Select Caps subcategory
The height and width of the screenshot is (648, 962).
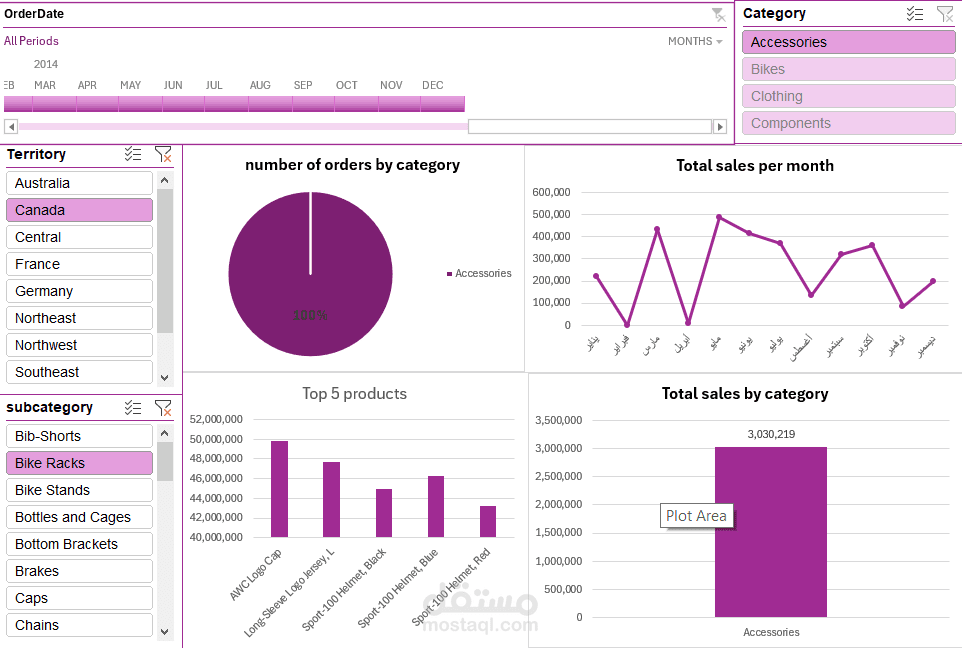[79, 598]
